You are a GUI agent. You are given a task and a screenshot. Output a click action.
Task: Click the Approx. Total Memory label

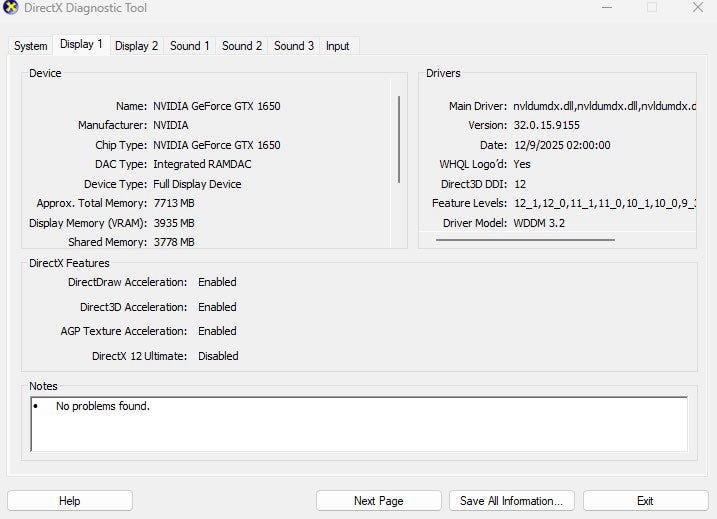(92, 203)
